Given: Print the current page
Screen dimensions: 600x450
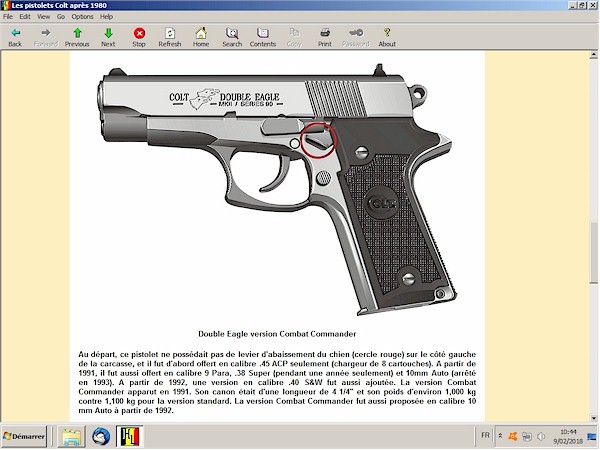Looking at the screenshot, I should pyautogui.click(x=325, y=37).
